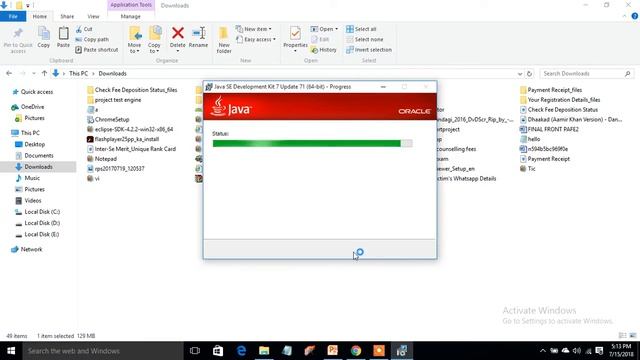
Task: Switch to the Home ribbon tab
Action: pos(40,16)
